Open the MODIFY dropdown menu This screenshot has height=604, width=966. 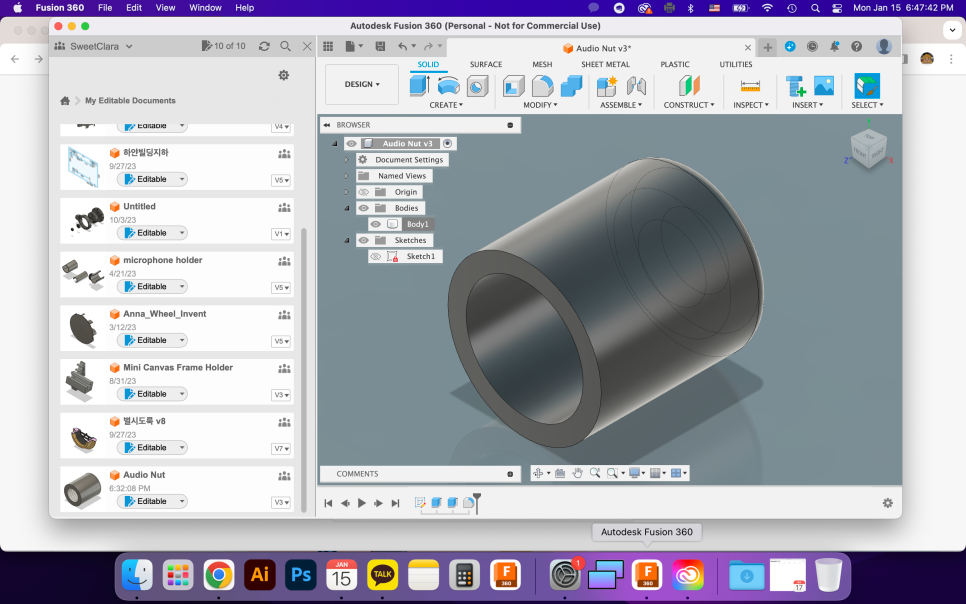(x=540, y=105)
